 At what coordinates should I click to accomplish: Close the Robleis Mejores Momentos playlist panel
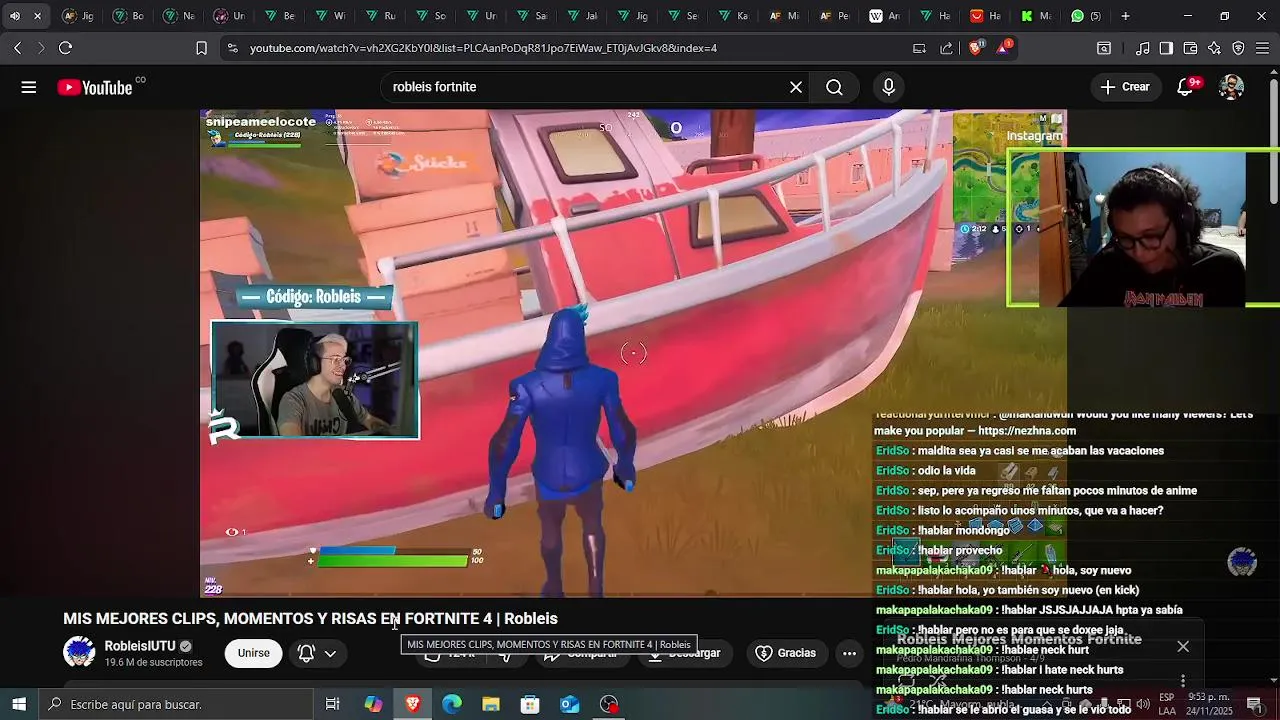click(1183, 647)
